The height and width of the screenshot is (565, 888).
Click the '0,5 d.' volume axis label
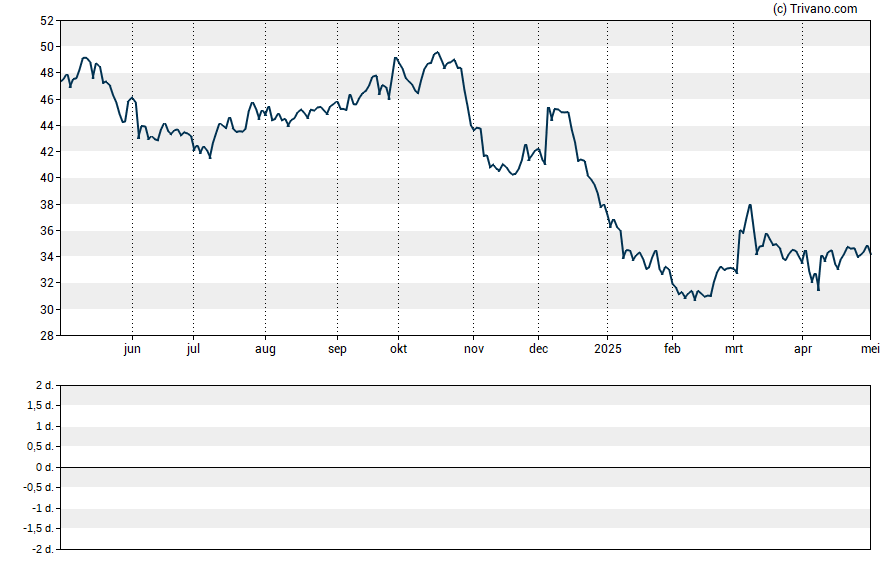coord(41,446)
